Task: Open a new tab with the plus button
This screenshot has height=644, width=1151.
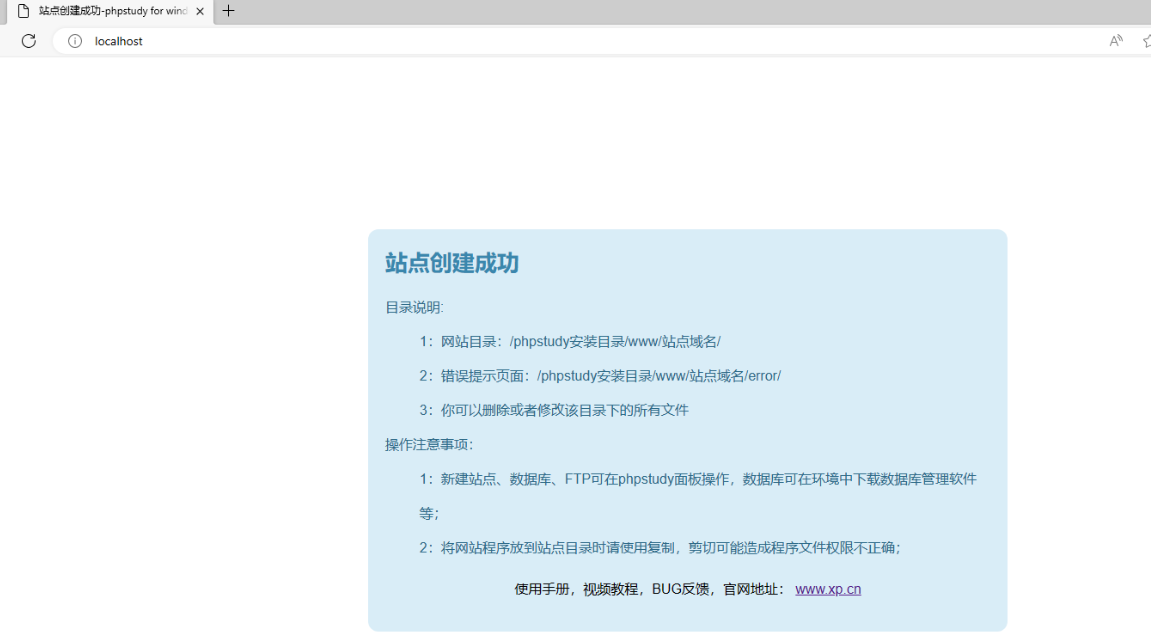Action: pos(229,11)
